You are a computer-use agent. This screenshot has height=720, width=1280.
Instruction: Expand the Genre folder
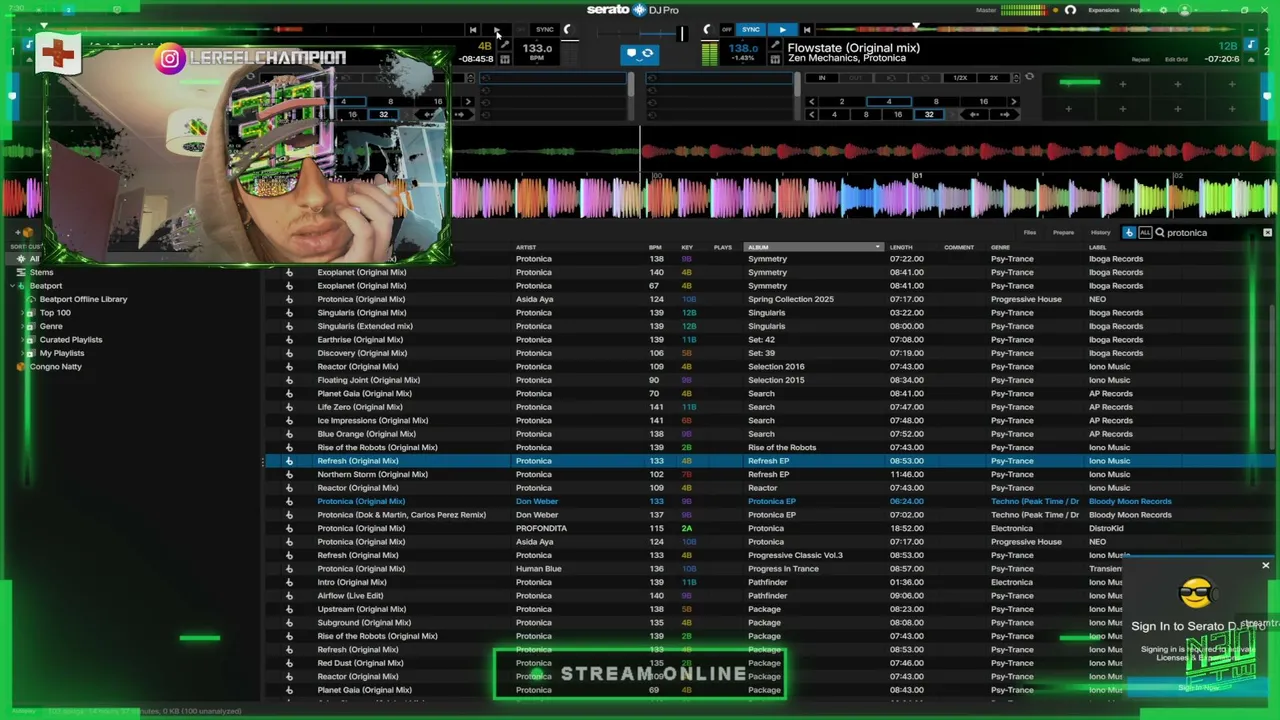pos(24,326)
